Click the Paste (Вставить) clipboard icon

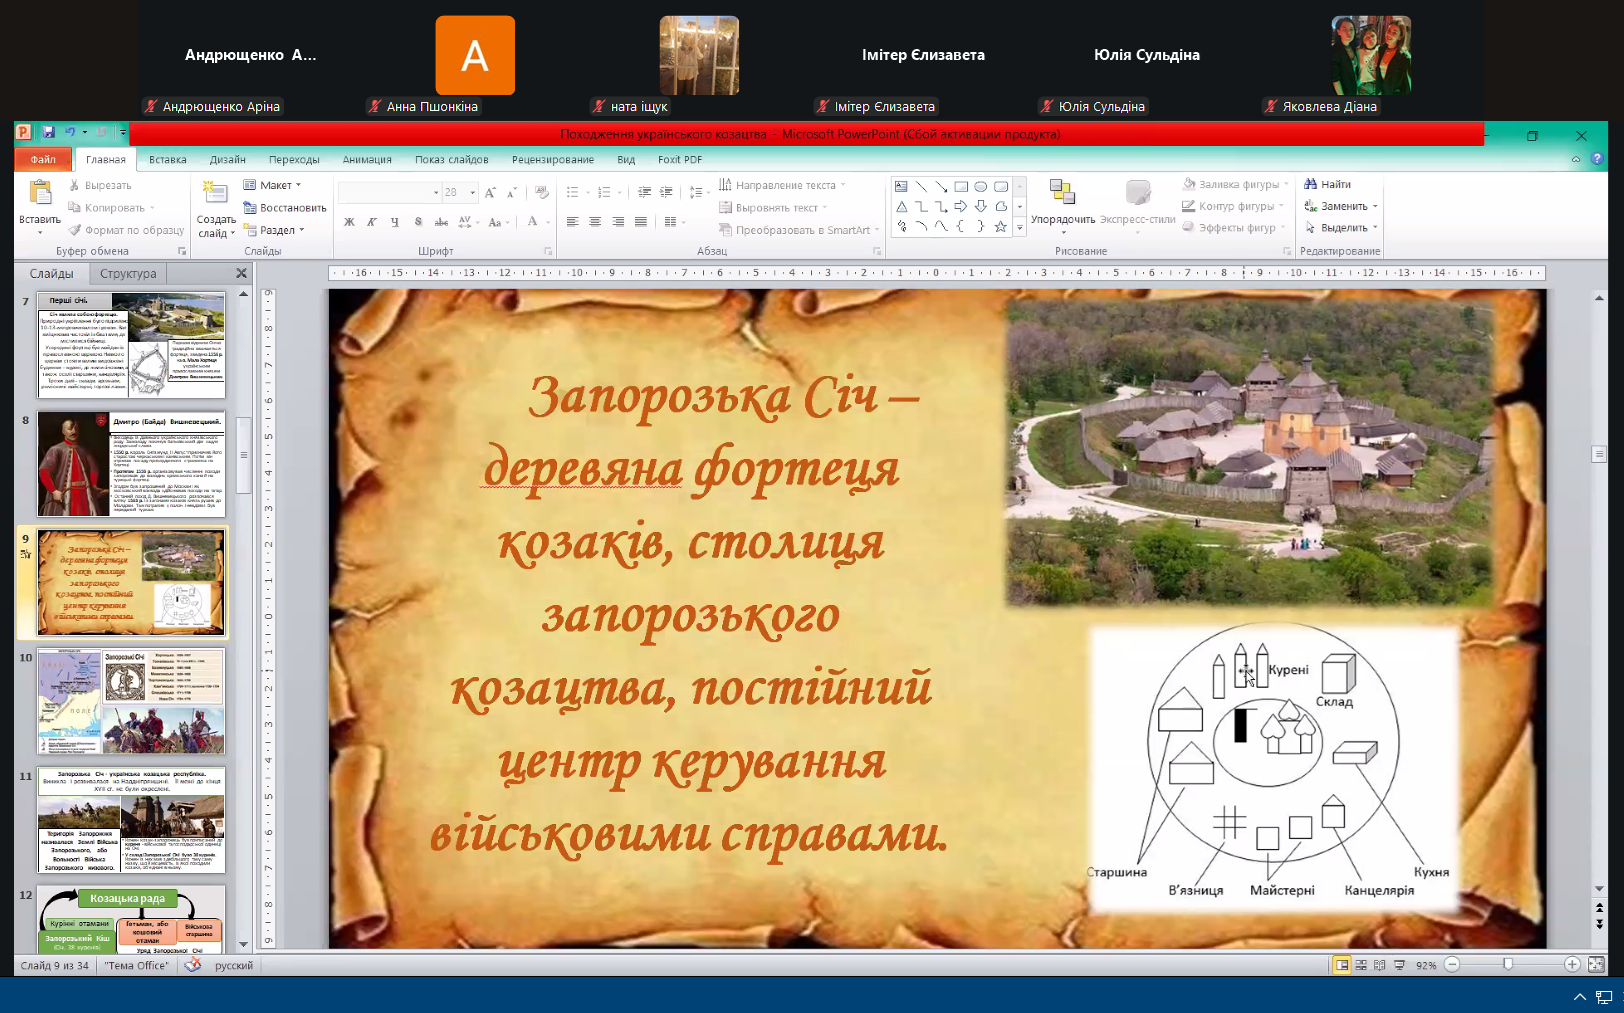pos(40,192)
